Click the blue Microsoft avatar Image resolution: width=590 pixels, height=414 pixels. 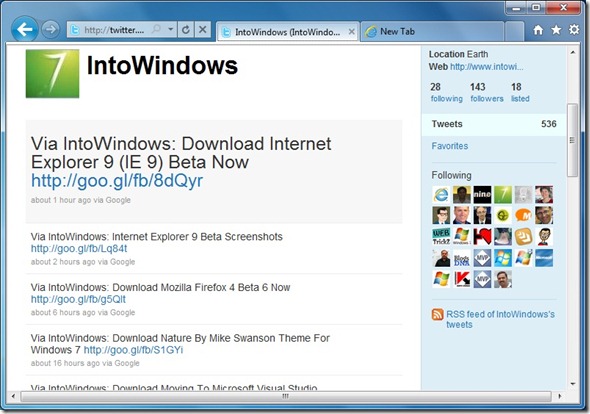pyautogui.click(x=544, y=258)
